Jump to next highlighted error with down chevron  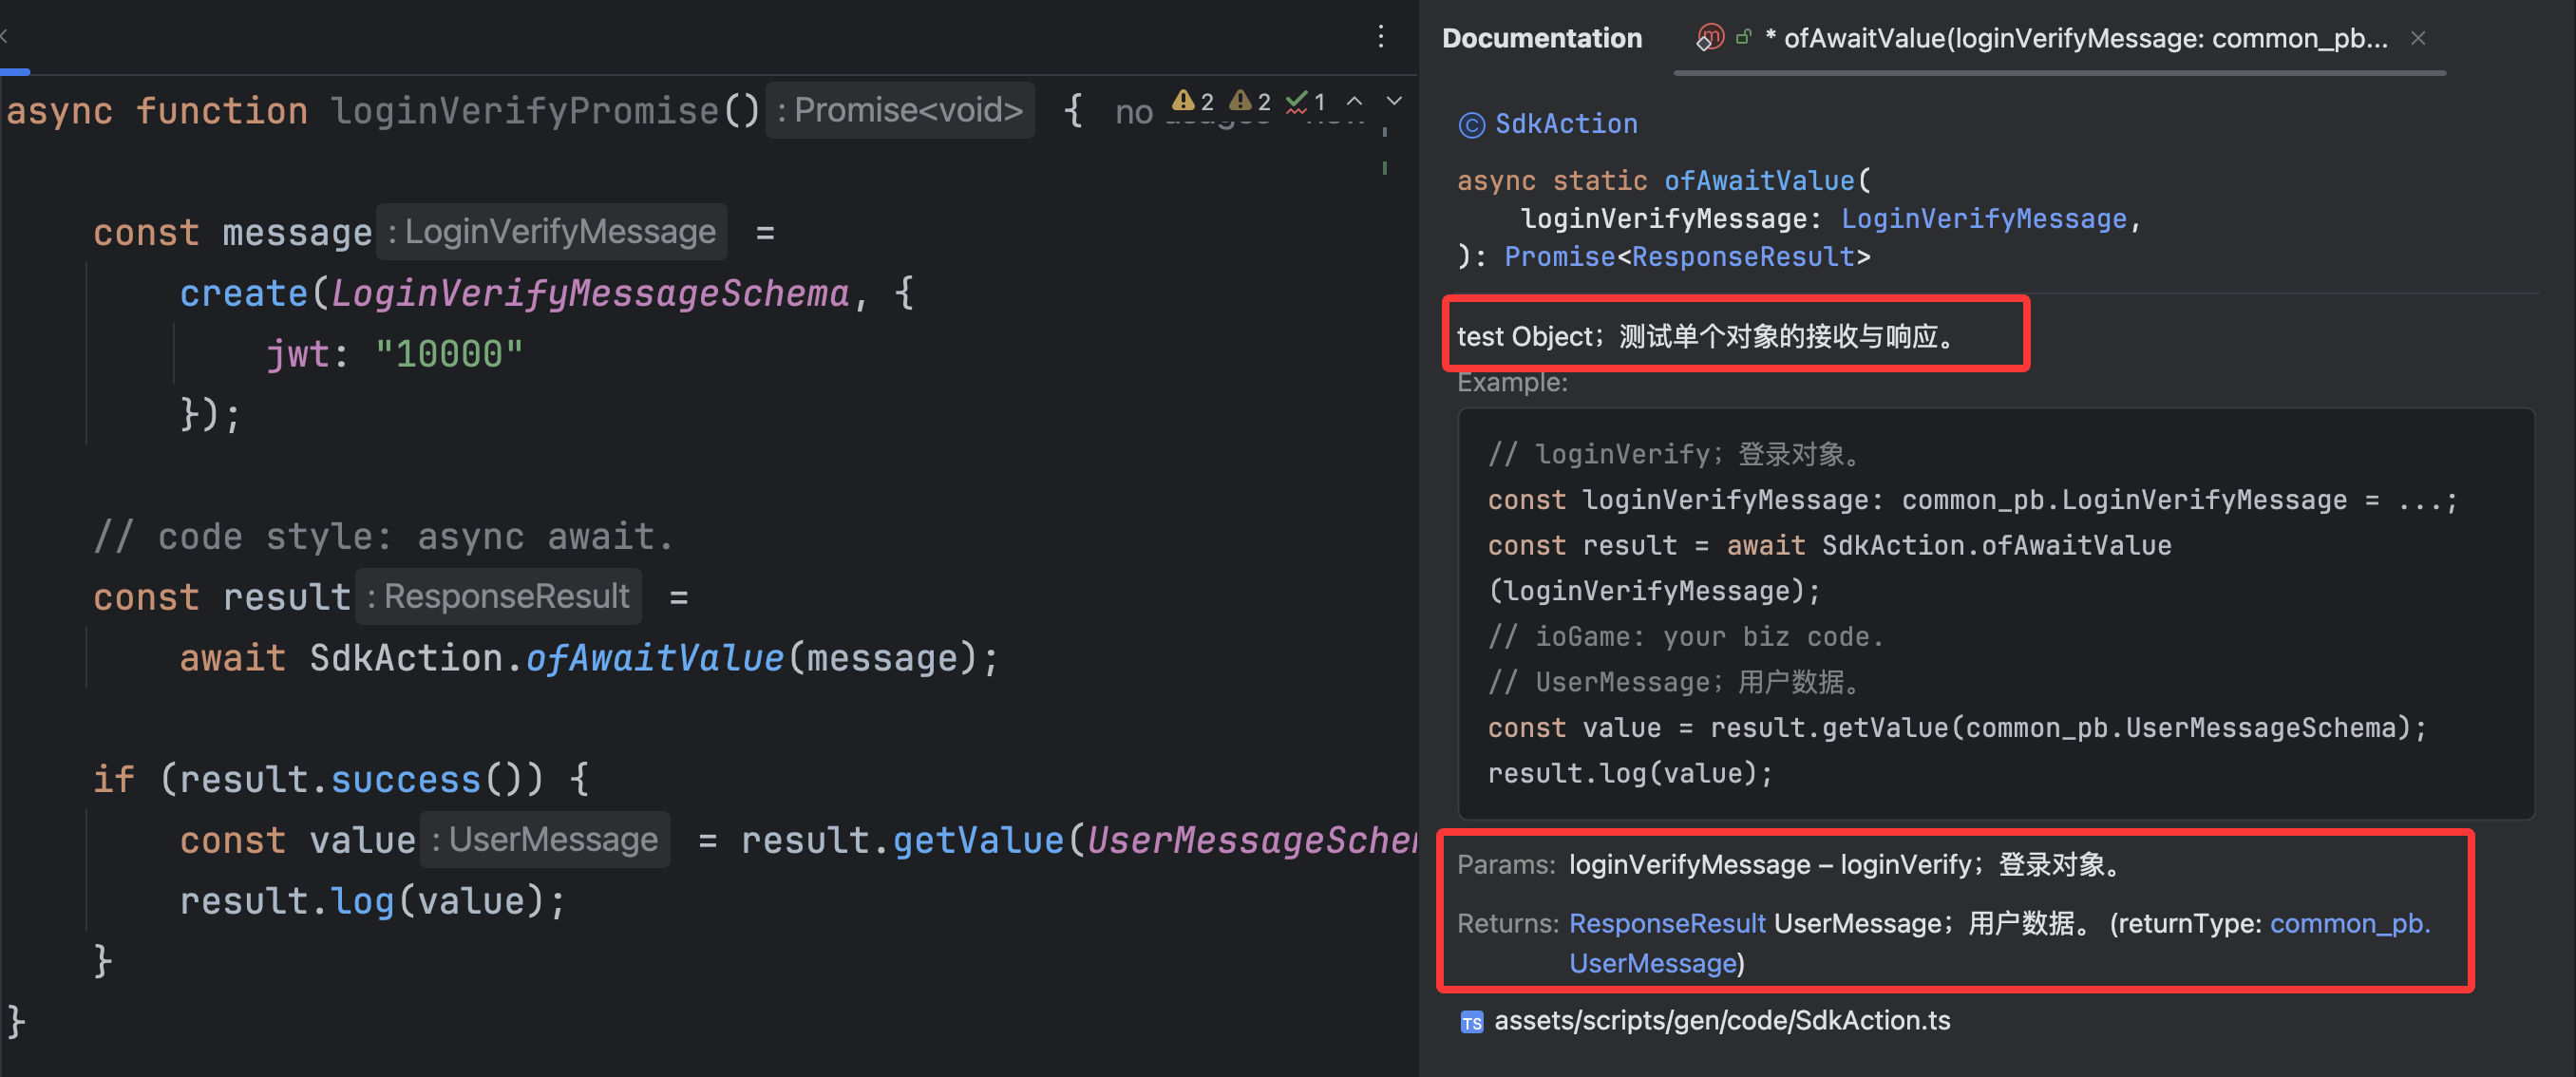1394,101
